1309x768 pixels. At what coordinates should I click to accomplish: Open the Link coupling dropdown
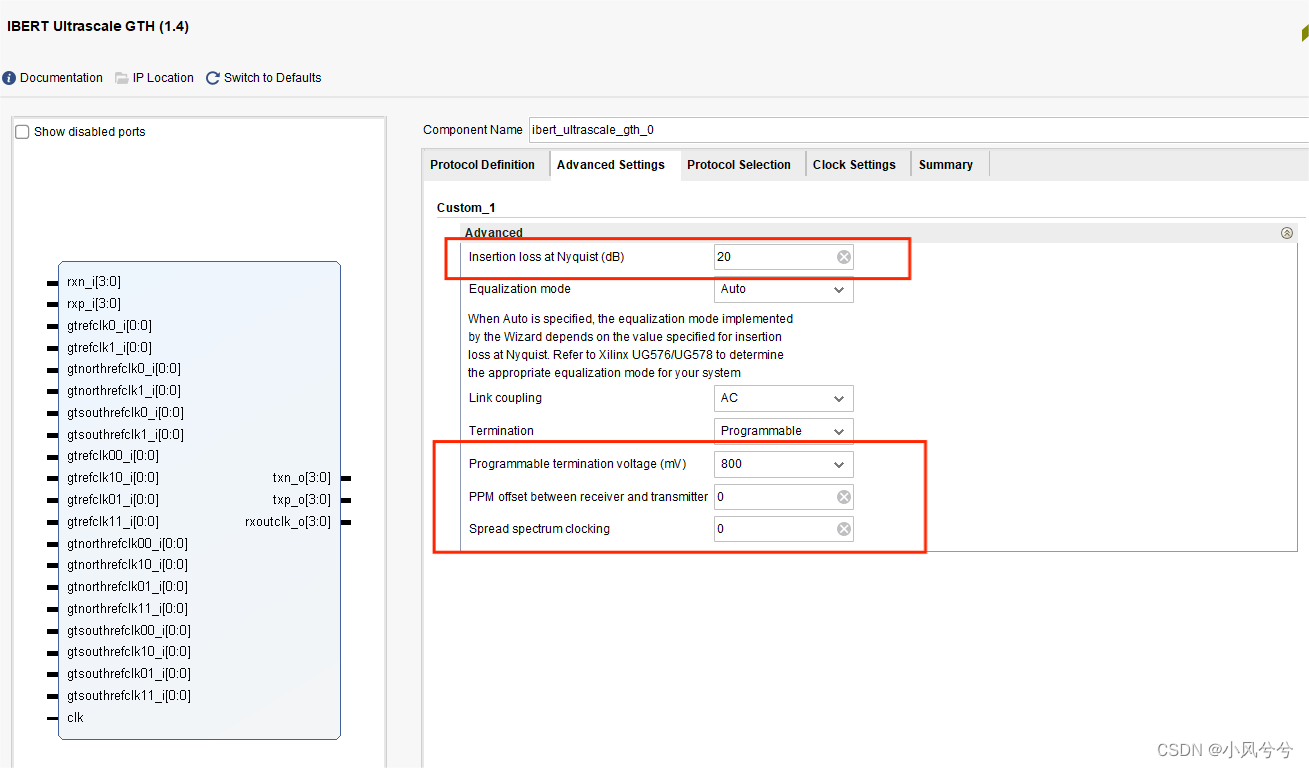pyautogui.click(x=784, y=398)
